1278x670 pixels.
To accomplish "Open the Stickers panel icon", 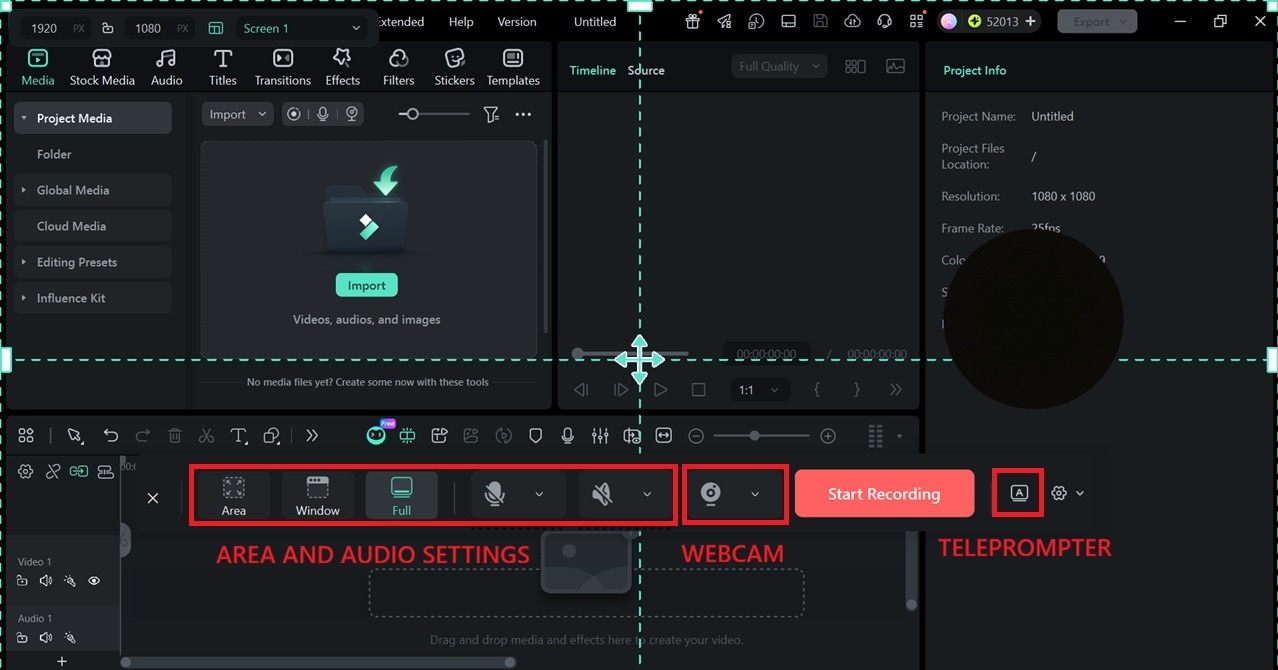I will point(454,59).
